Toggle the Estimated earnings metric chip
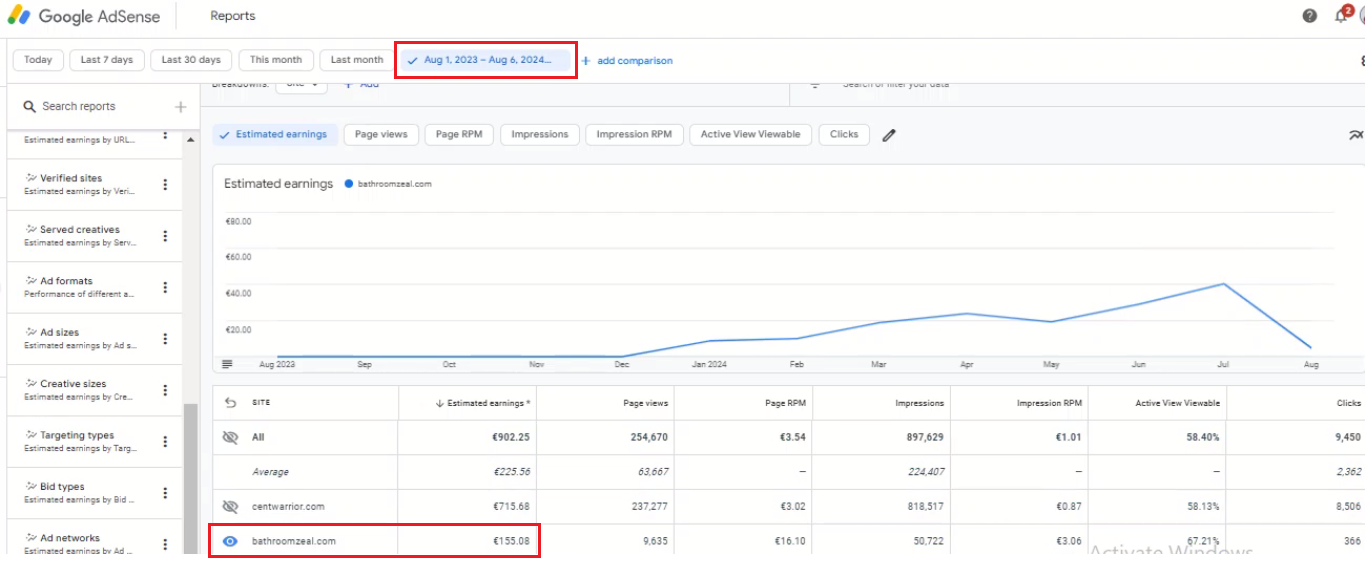The height and width of the screenshot is (568, 1365). [x=274, y=134]
